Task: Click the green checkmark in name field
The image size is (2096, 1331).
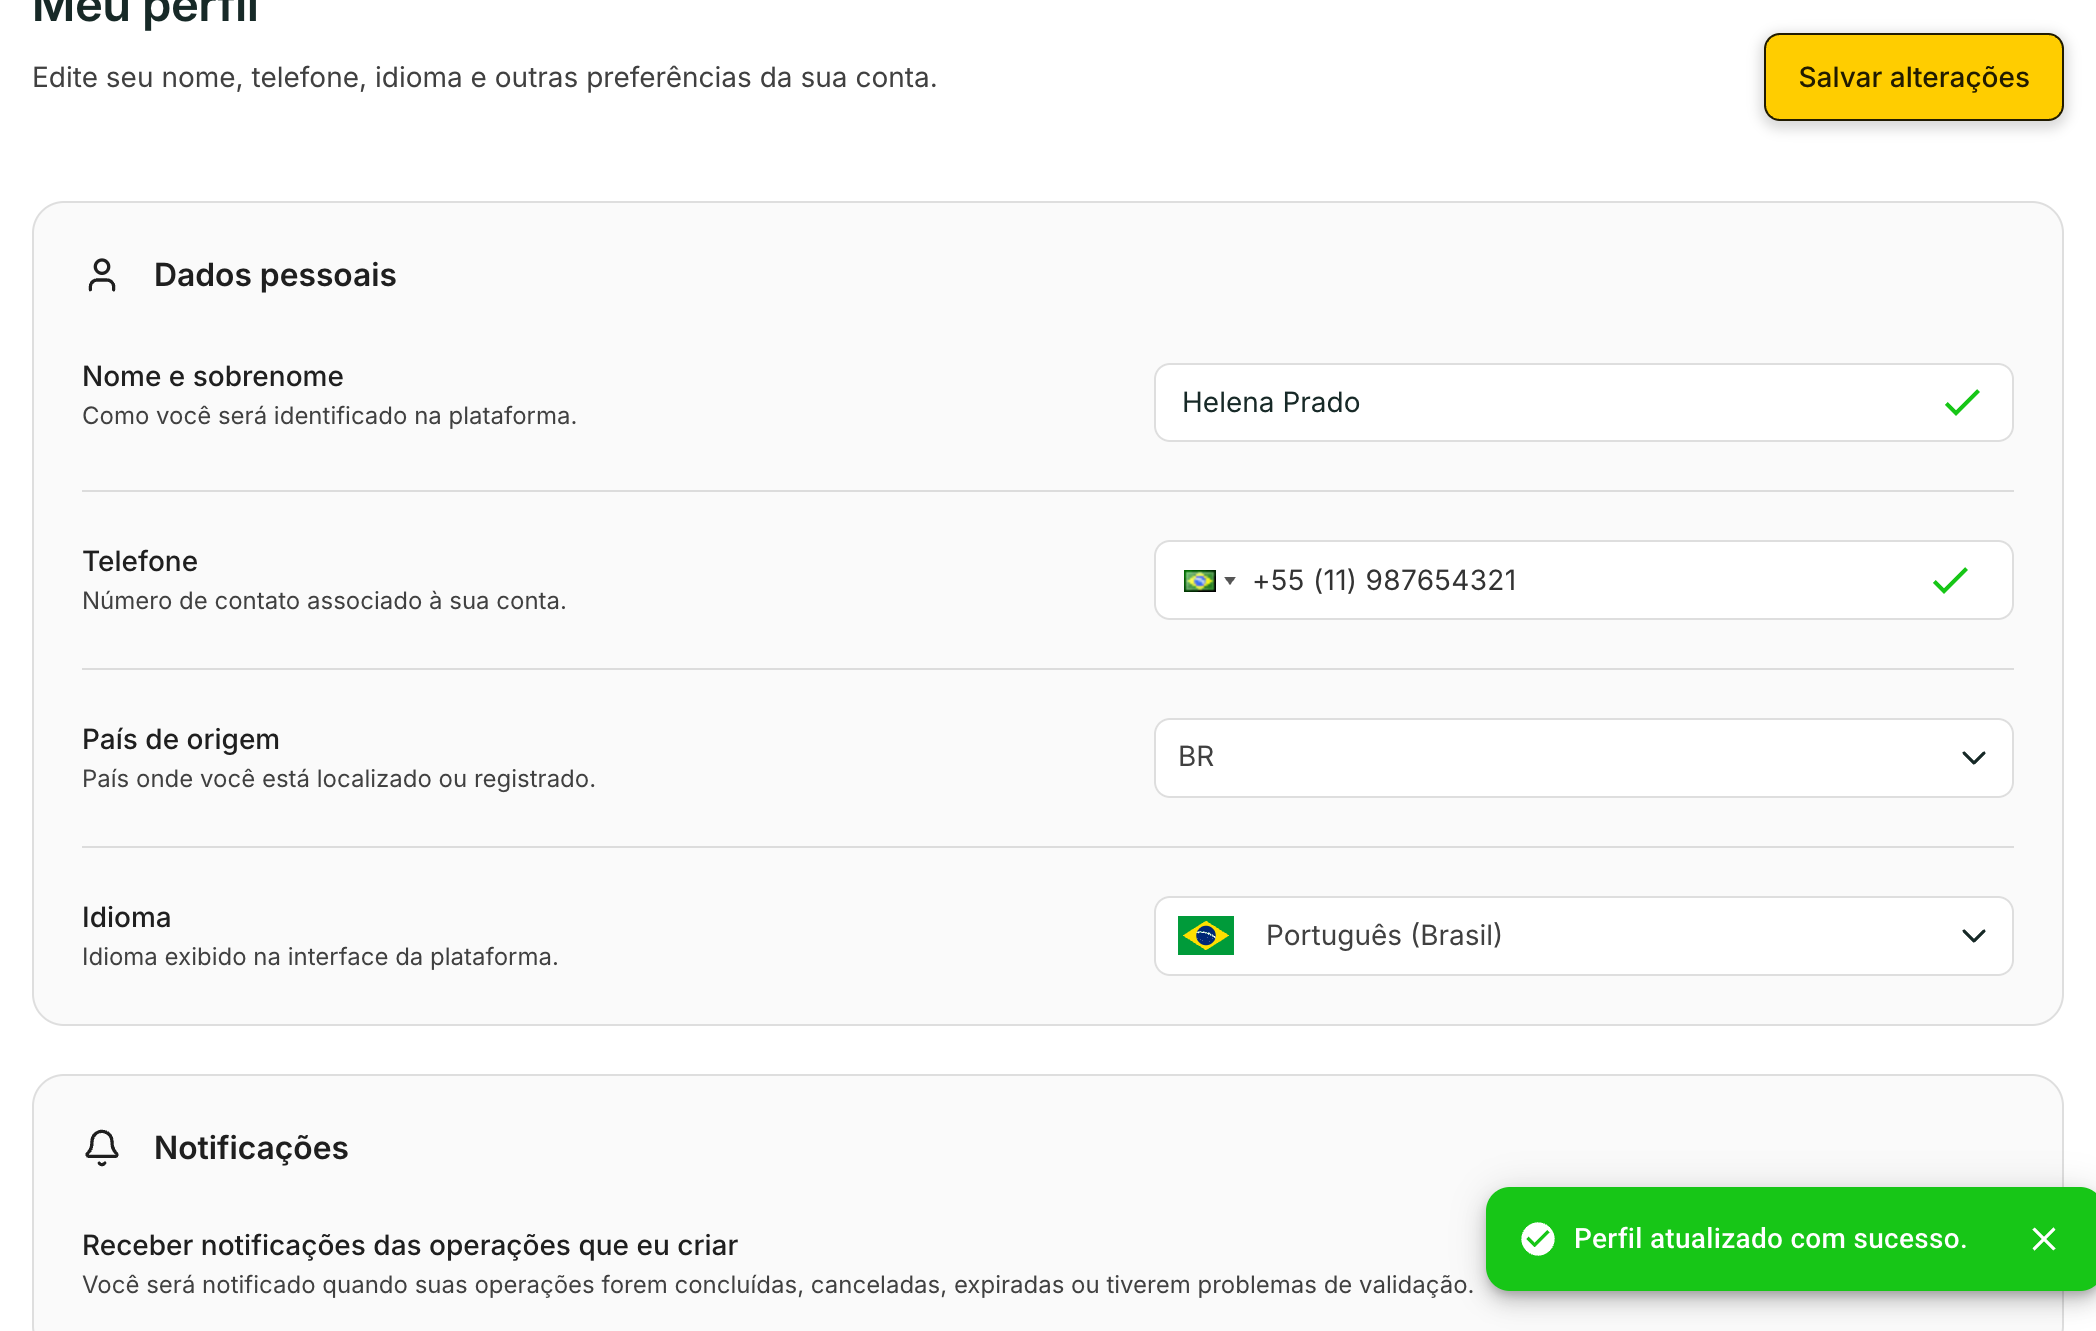Action: pyautogui.click(x=1962, y=402)
